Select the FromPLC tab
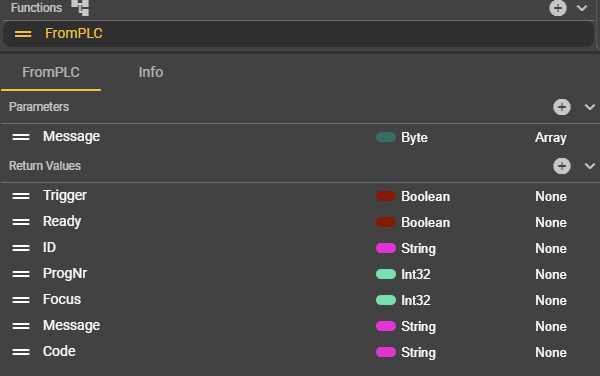This screenshot has width=600, height=376. click(51, 72)
